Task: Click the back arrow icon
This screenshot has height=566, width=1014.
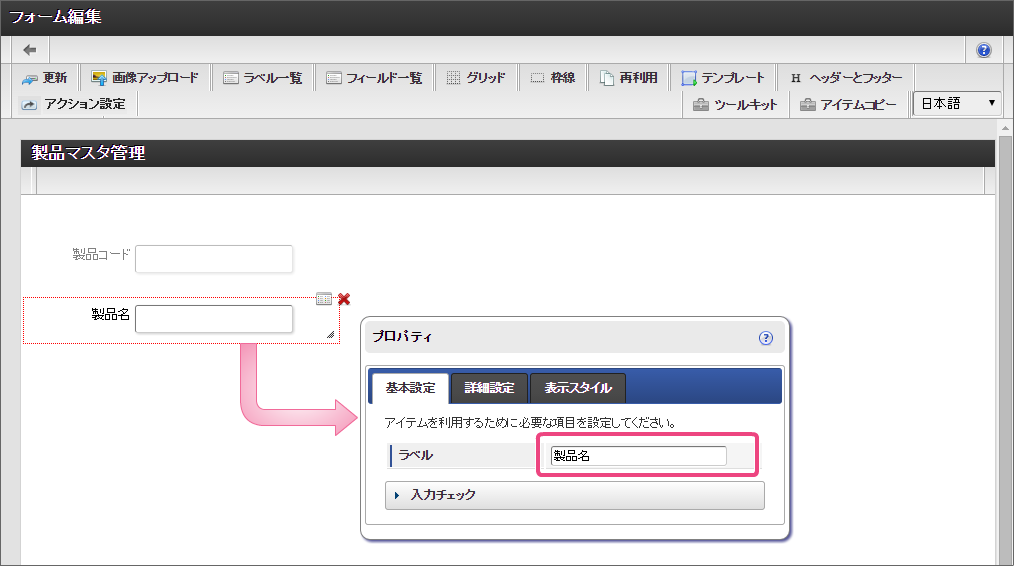Action: pyautogui.click(x=30, y=50)
